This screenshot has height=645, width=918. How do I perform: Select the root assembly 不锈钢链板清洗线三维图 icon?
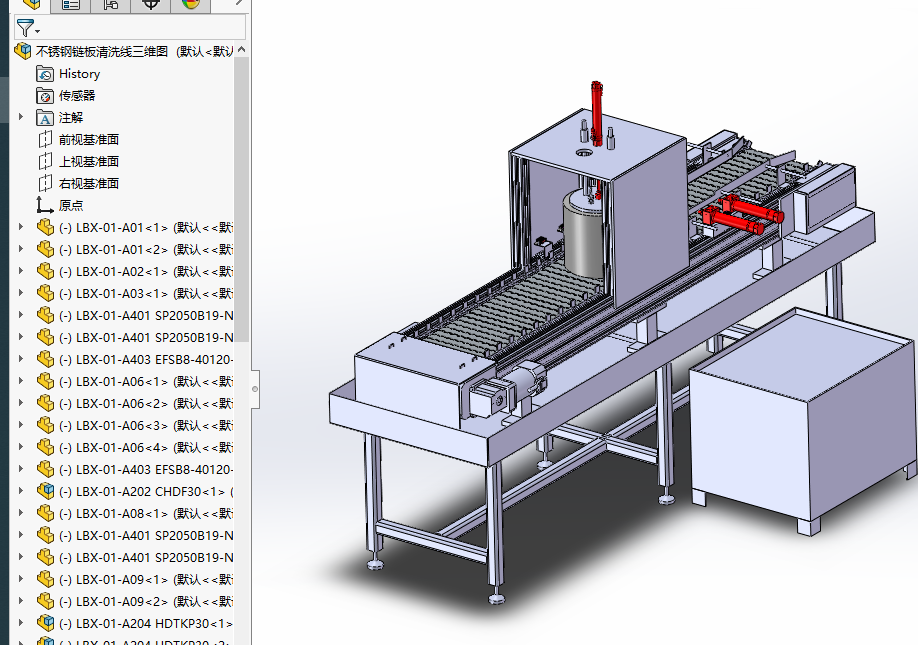pyautogui.click(x=23, y=52)
